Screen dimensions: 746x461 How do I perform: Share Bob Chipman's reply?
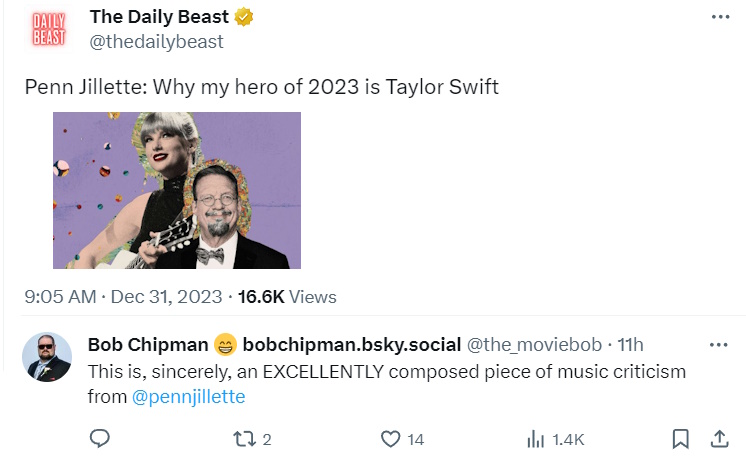tap(718, 438)
